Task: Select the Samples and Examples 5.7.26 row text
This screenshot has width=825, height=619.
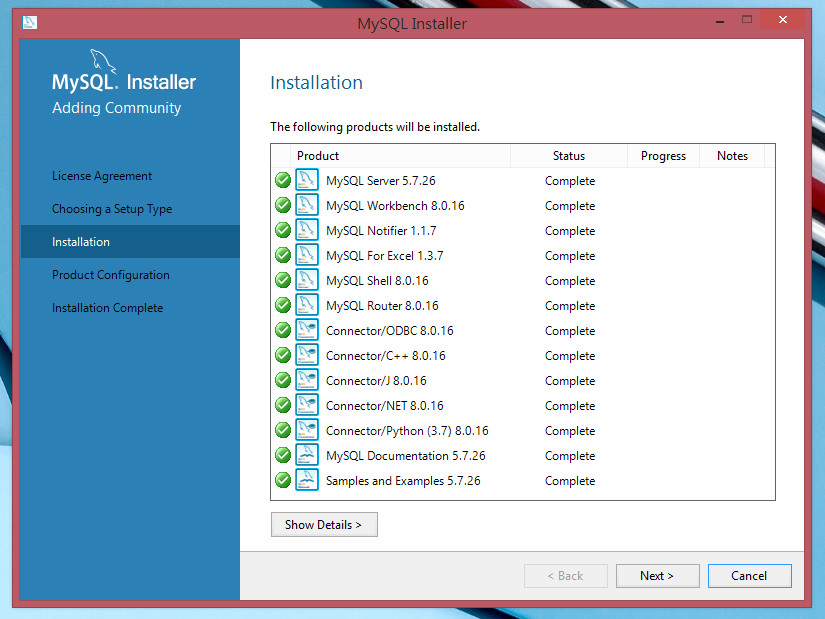Action: tap(403, 481)
